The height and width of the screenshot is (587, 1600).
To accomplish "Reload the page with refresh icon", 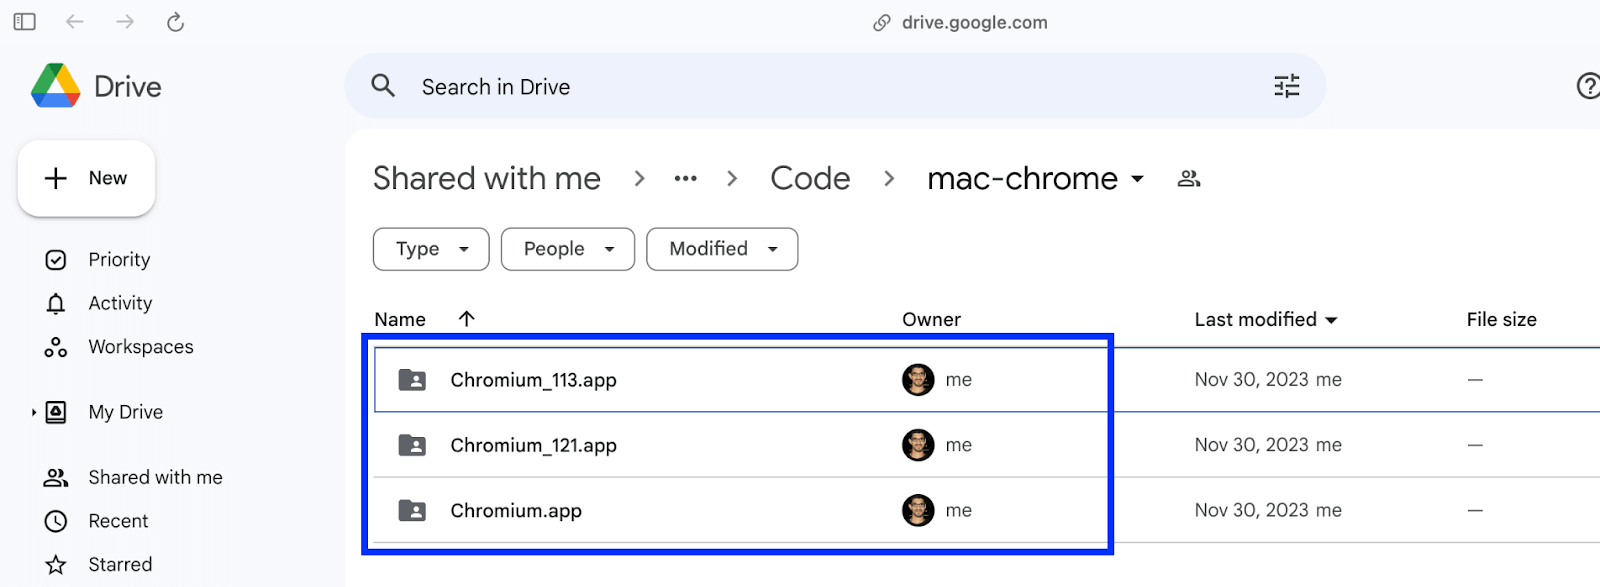I will click(175, 22).
